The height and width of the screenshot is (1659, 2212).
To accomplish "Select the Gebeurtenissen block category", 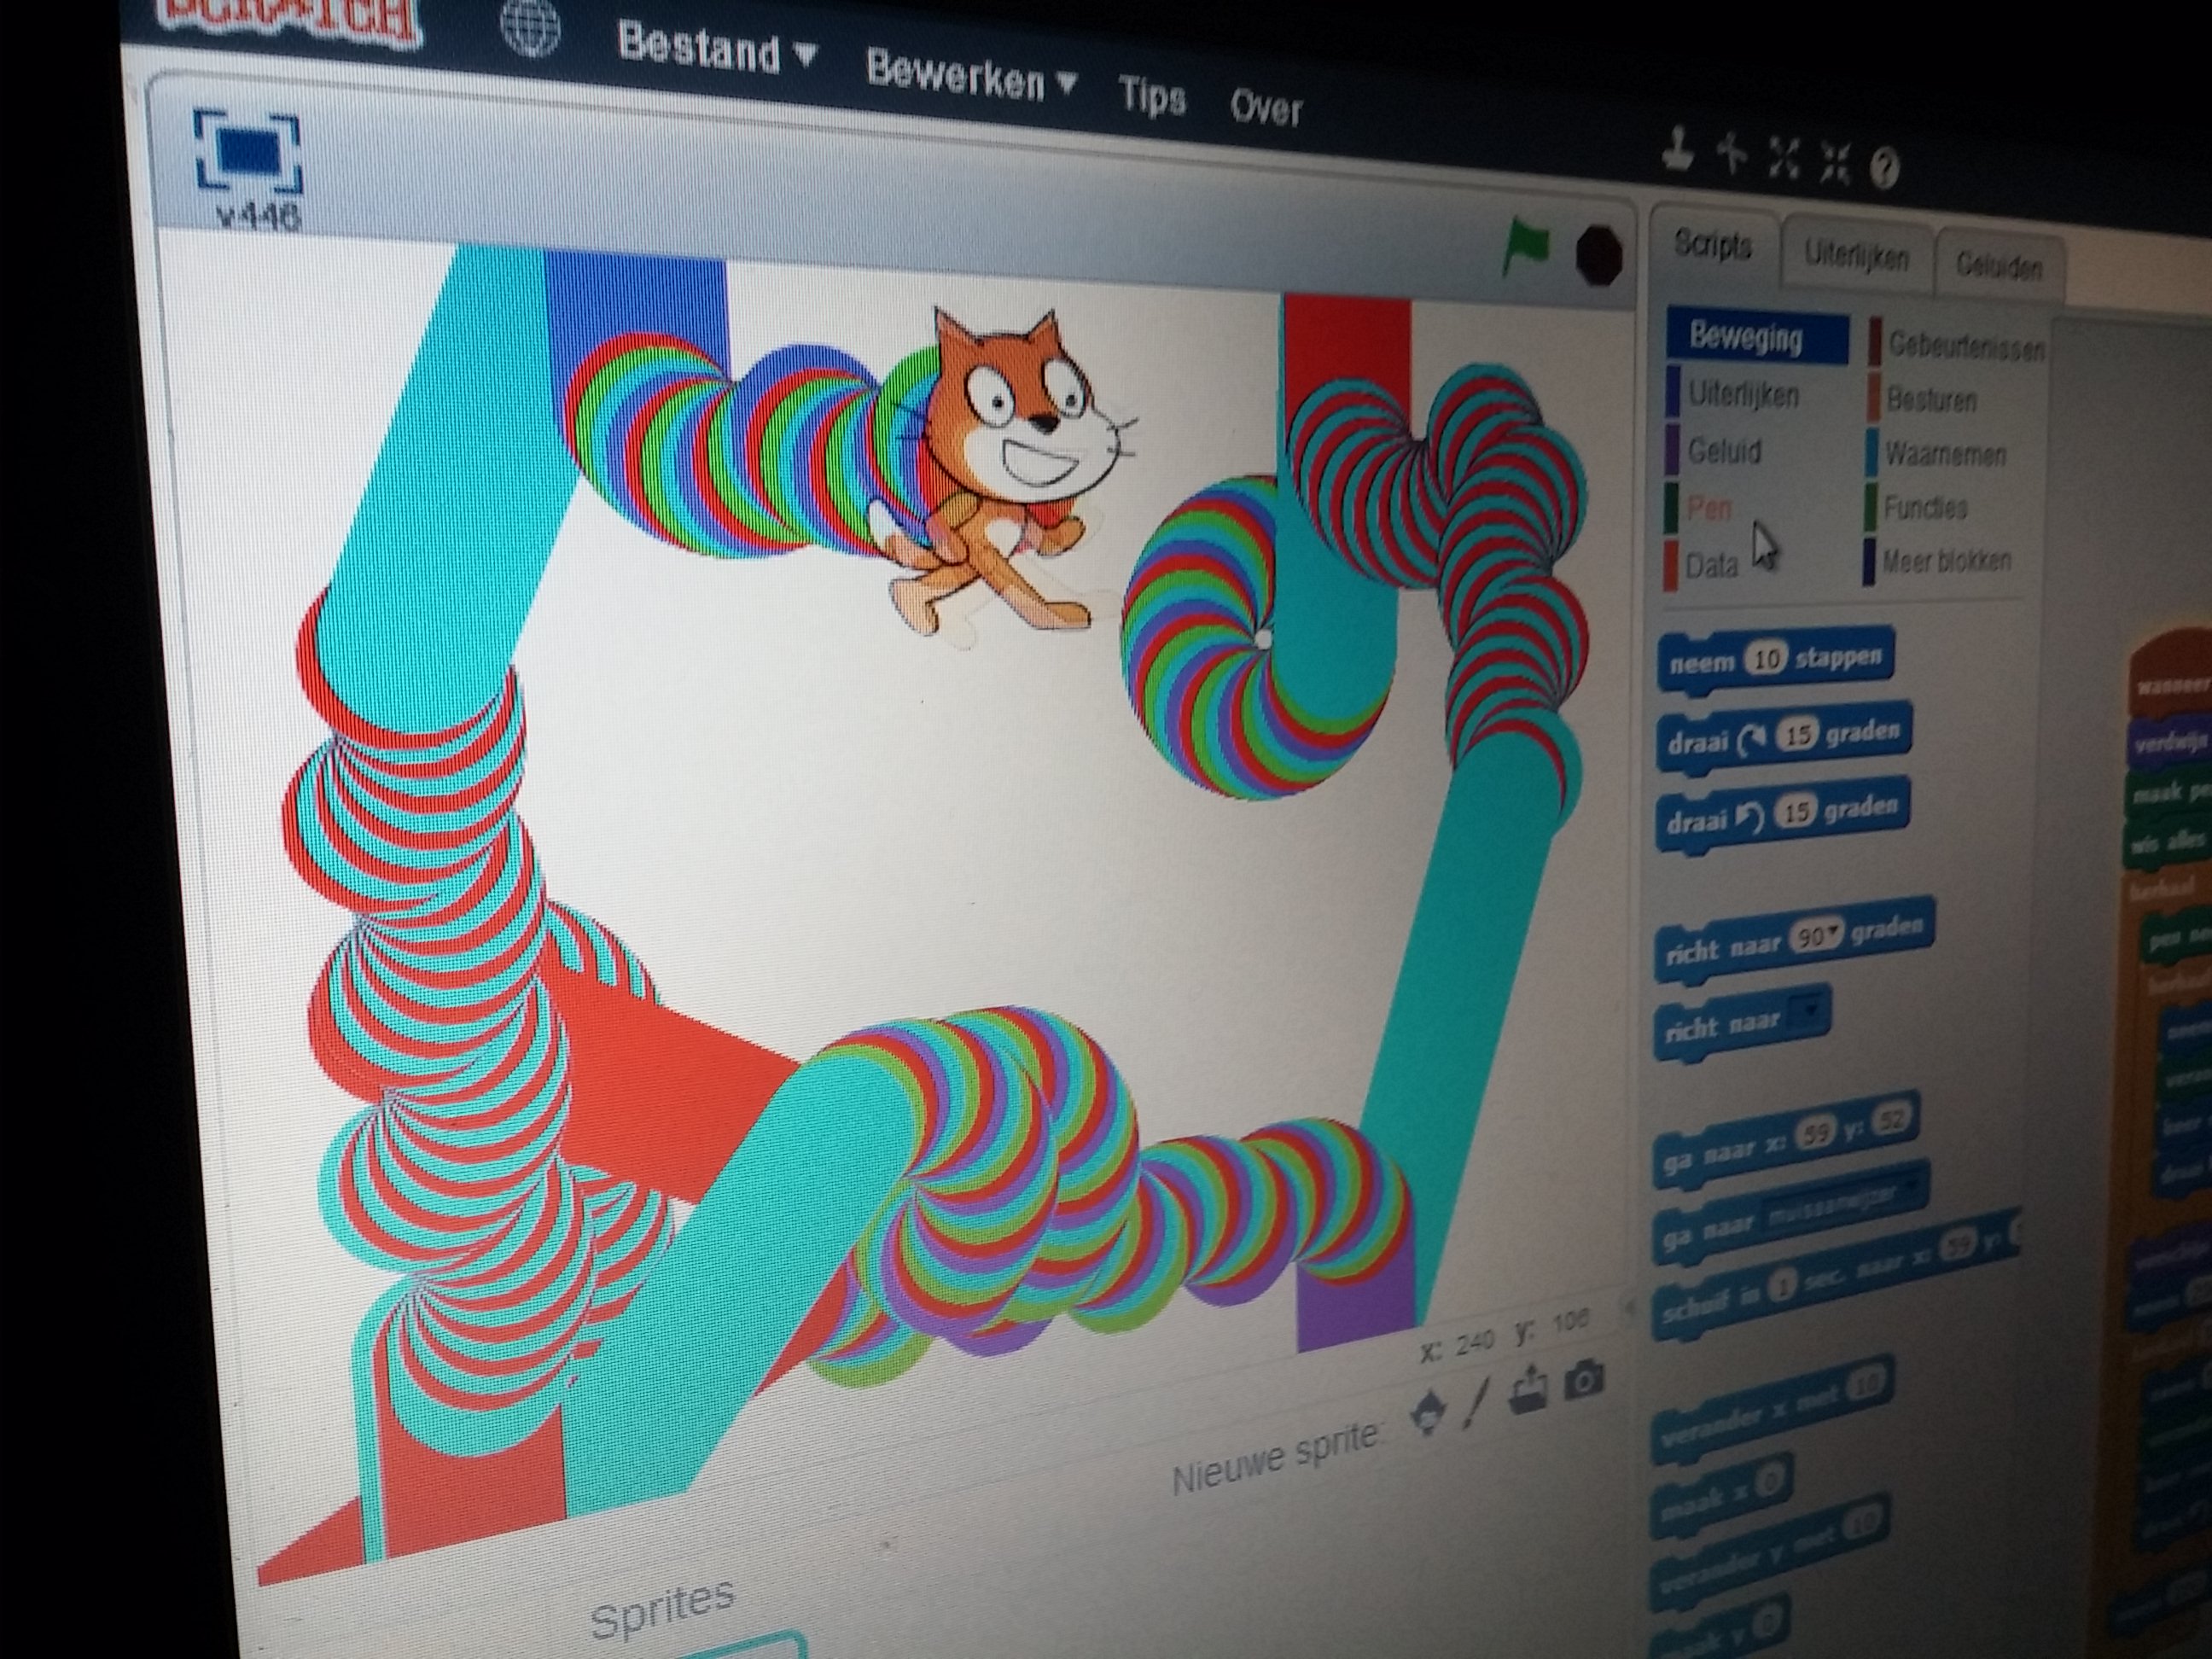I will [1957, 346].
